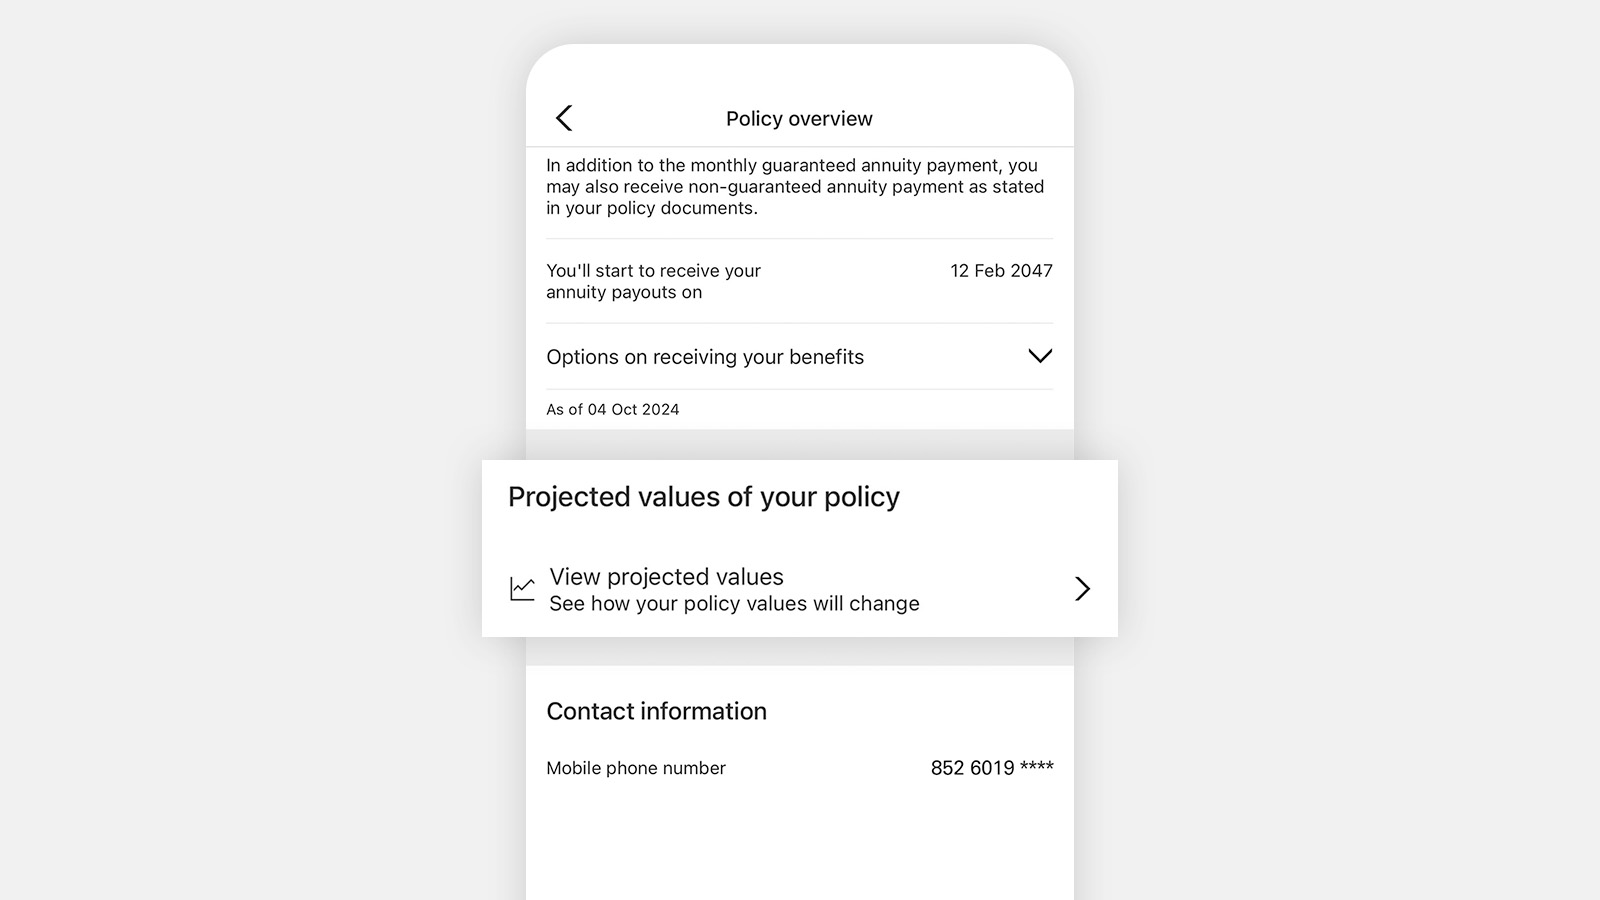Click the Contact information heading
This screenshot has height=900, width=1600.
click(x=656, y=711)
